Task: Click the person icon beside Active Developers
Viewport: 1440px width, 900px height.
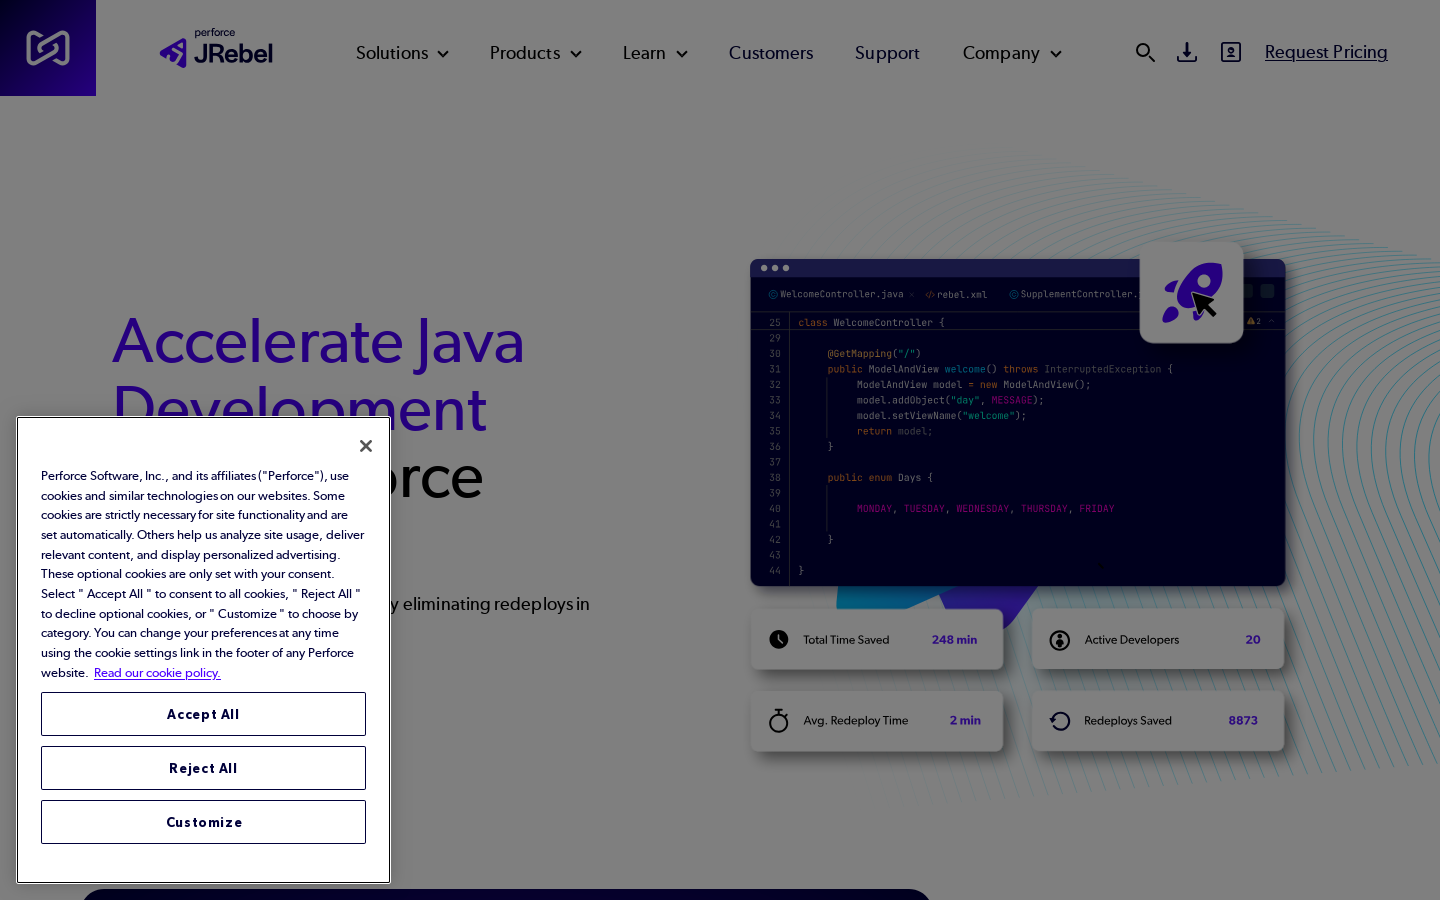Action: (1060, 640)
